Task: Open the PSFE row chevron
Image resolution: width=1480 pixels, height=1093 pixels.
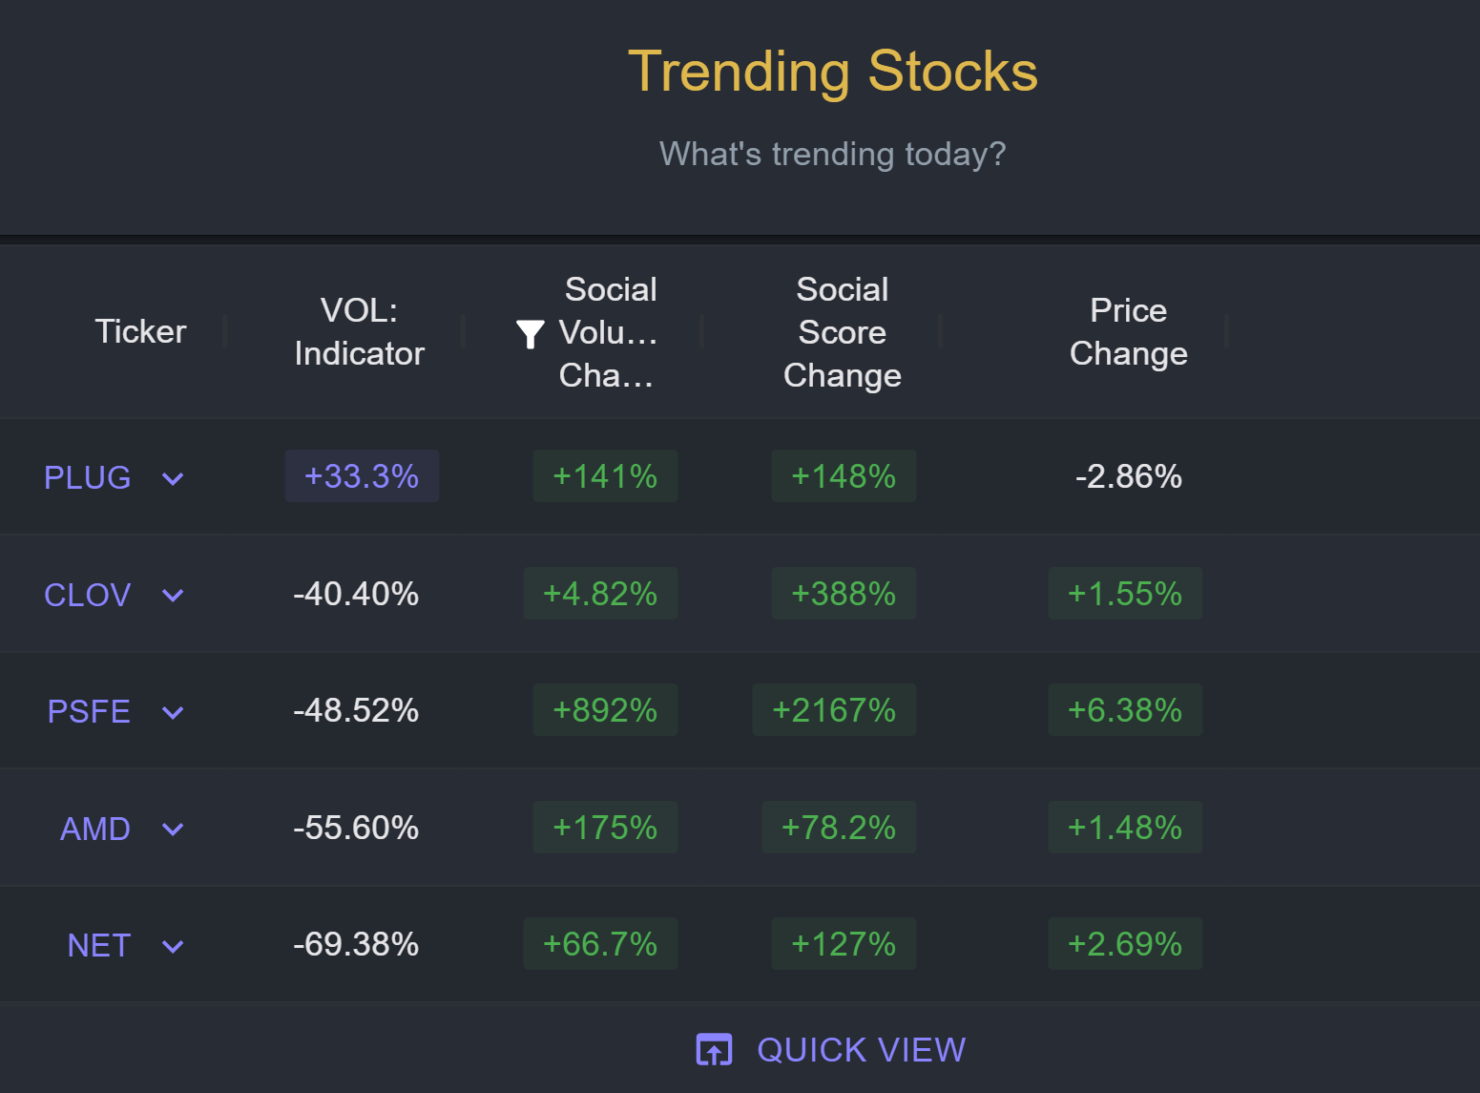Action: click(173, 713)
